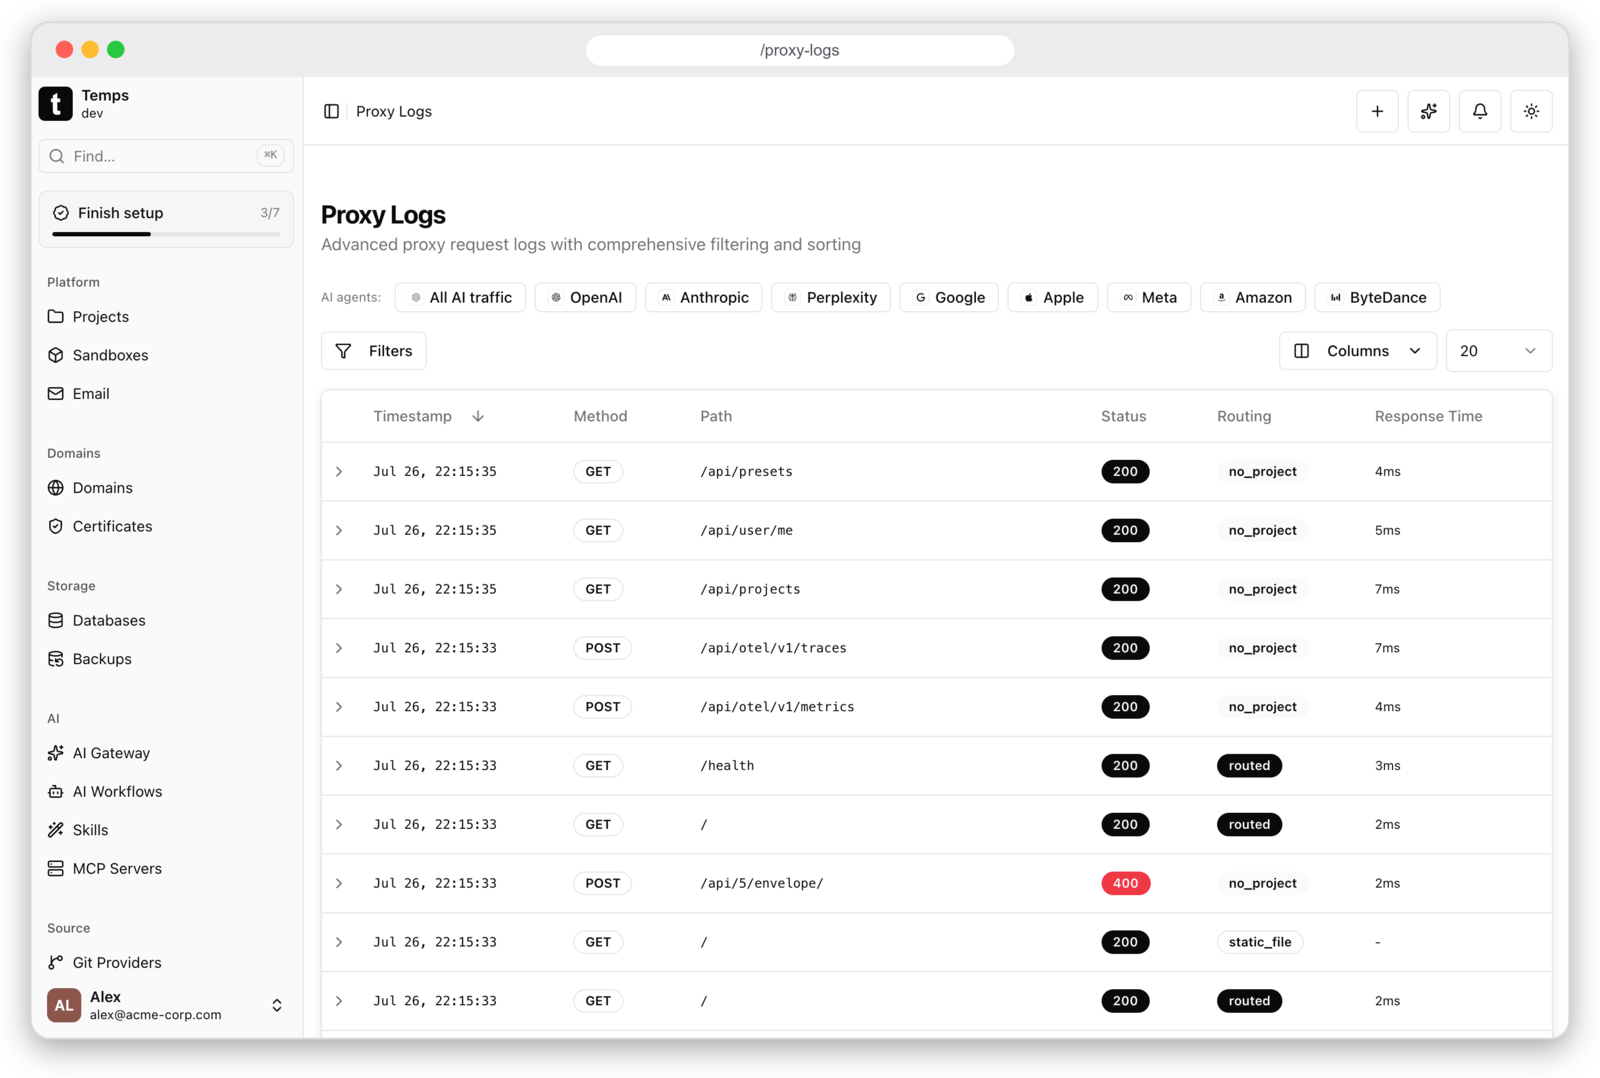Click the Response Time column header

[x=1428, y=416]
